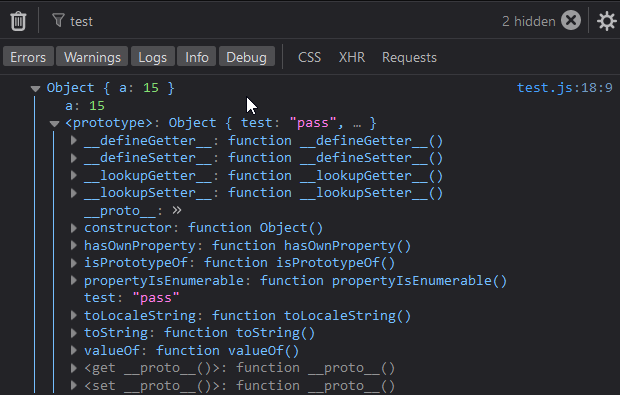Collapse the Object { a: 15 } entry
The height and width of the screenshot is (395, 620).
tap(36, 89)
